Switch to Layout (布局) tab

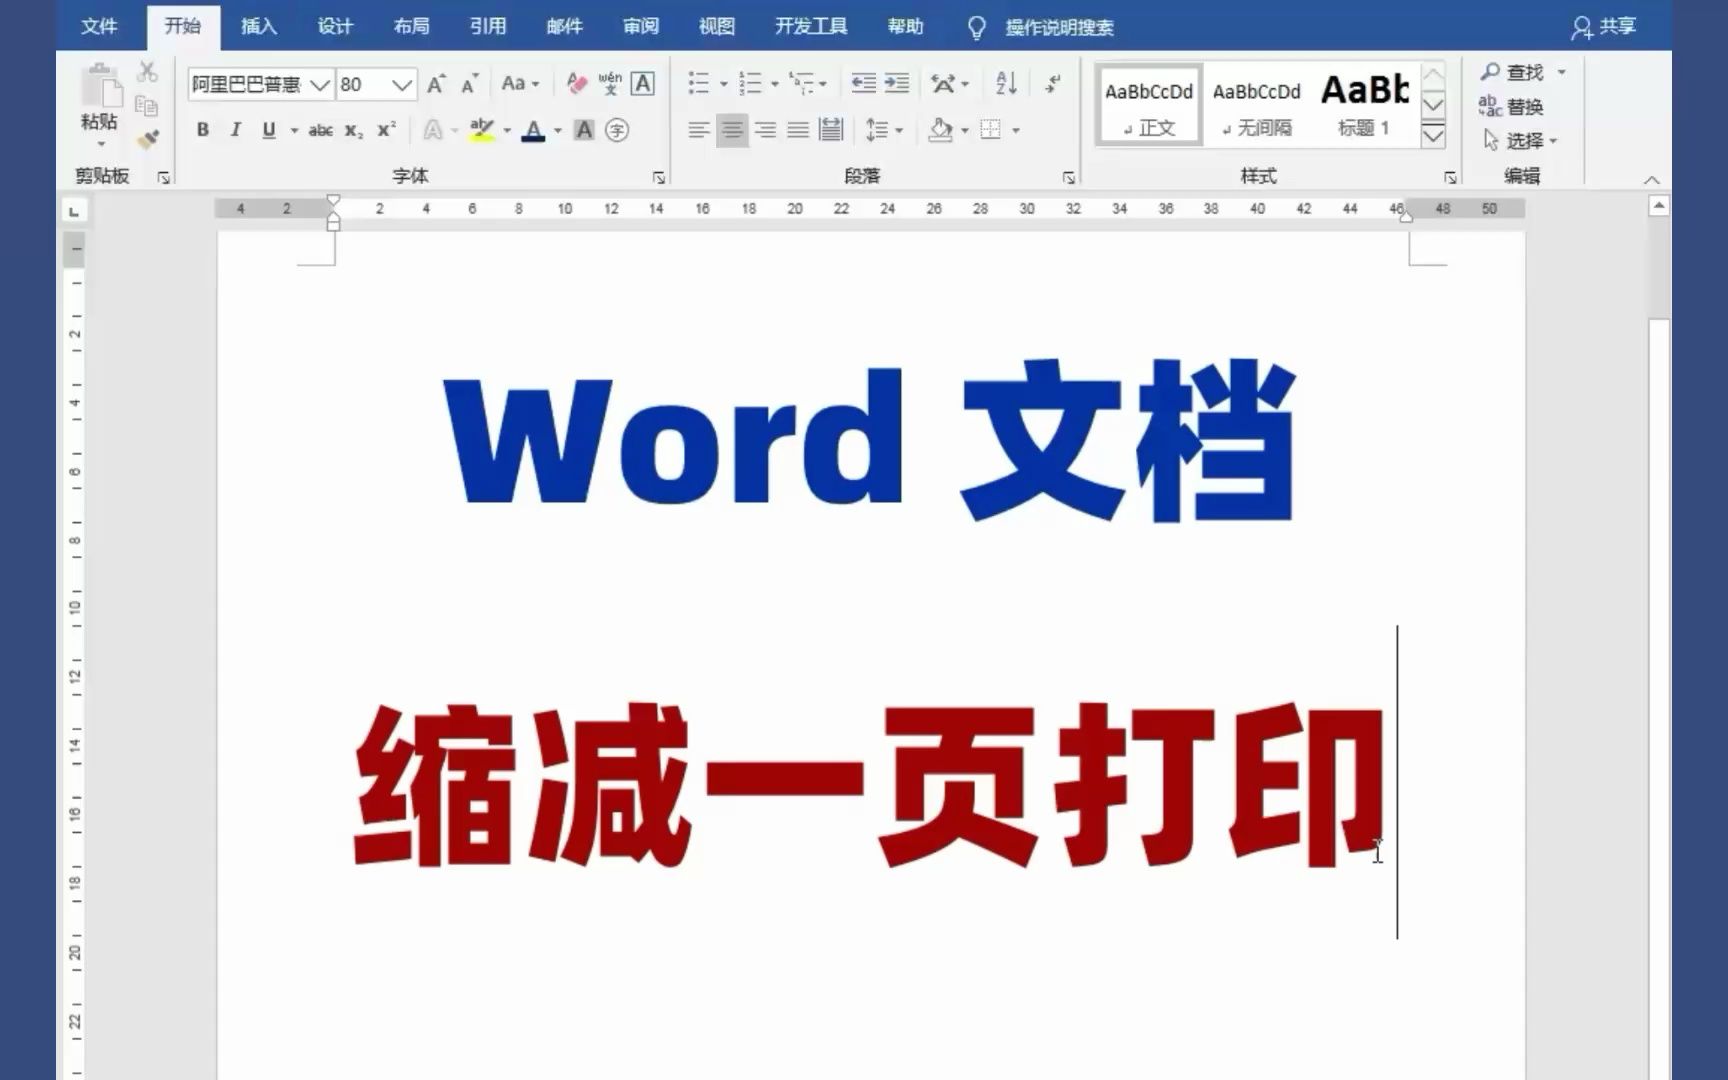[411, 26]
